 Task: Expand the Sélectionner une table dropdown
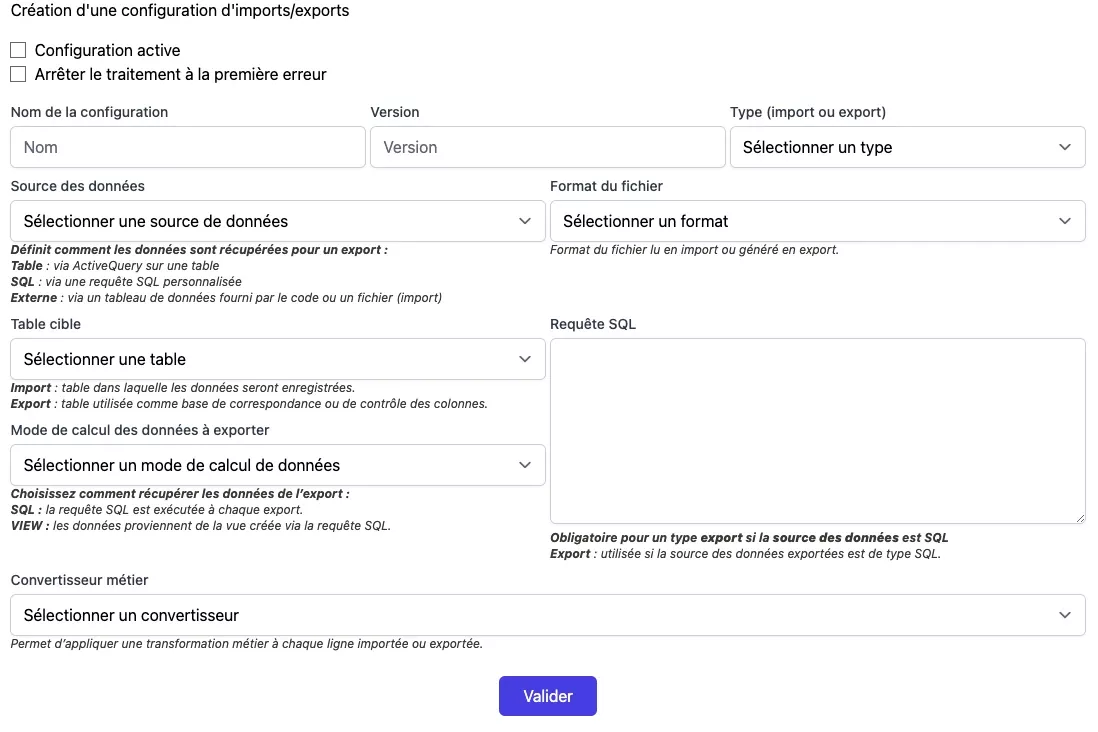[x=277, y=359]
